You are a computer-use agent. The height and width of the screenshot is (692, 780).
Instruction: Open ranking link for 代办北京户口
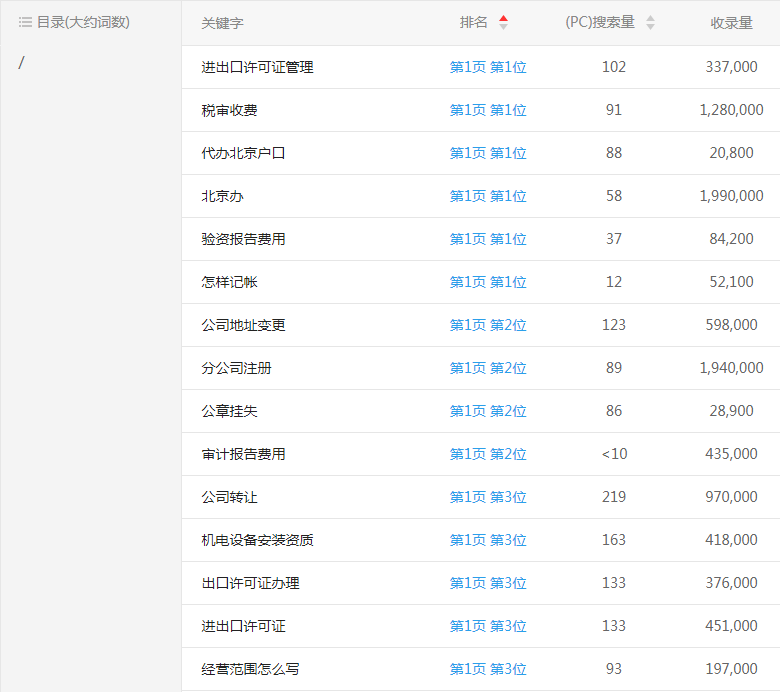pos(488,153)
